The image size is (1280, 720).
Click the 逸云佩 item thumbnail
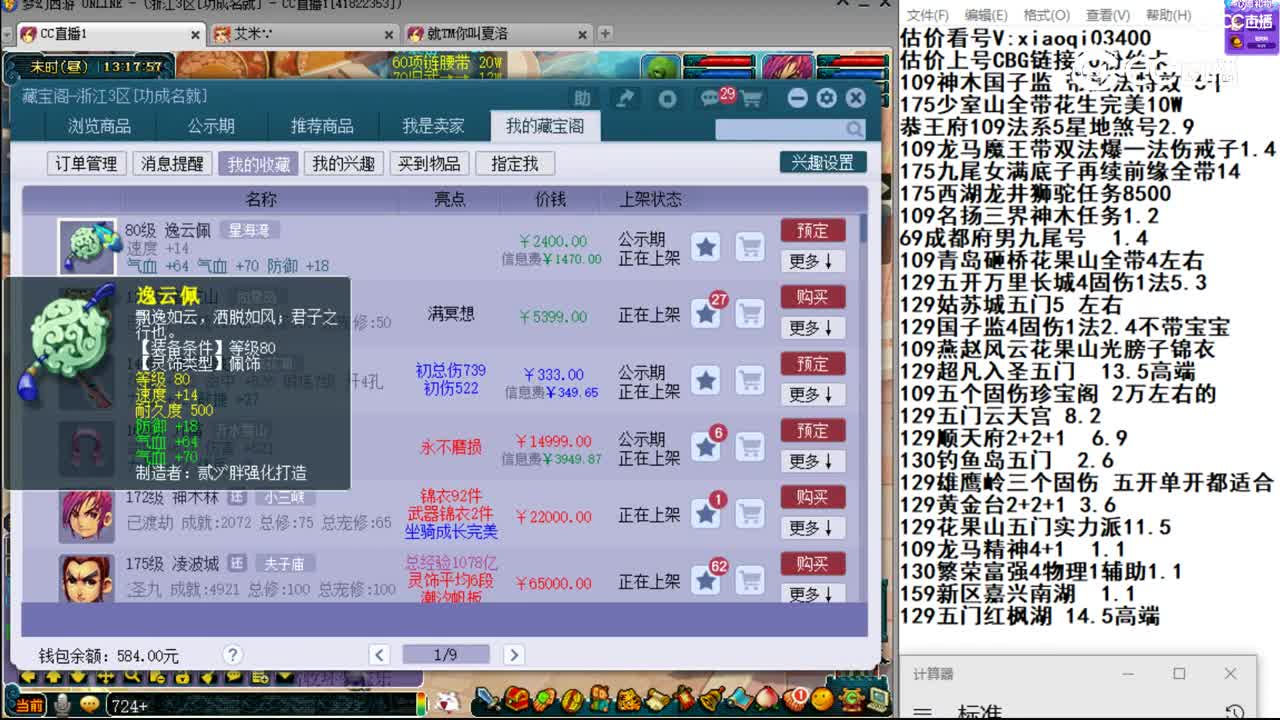pos(87,247)
